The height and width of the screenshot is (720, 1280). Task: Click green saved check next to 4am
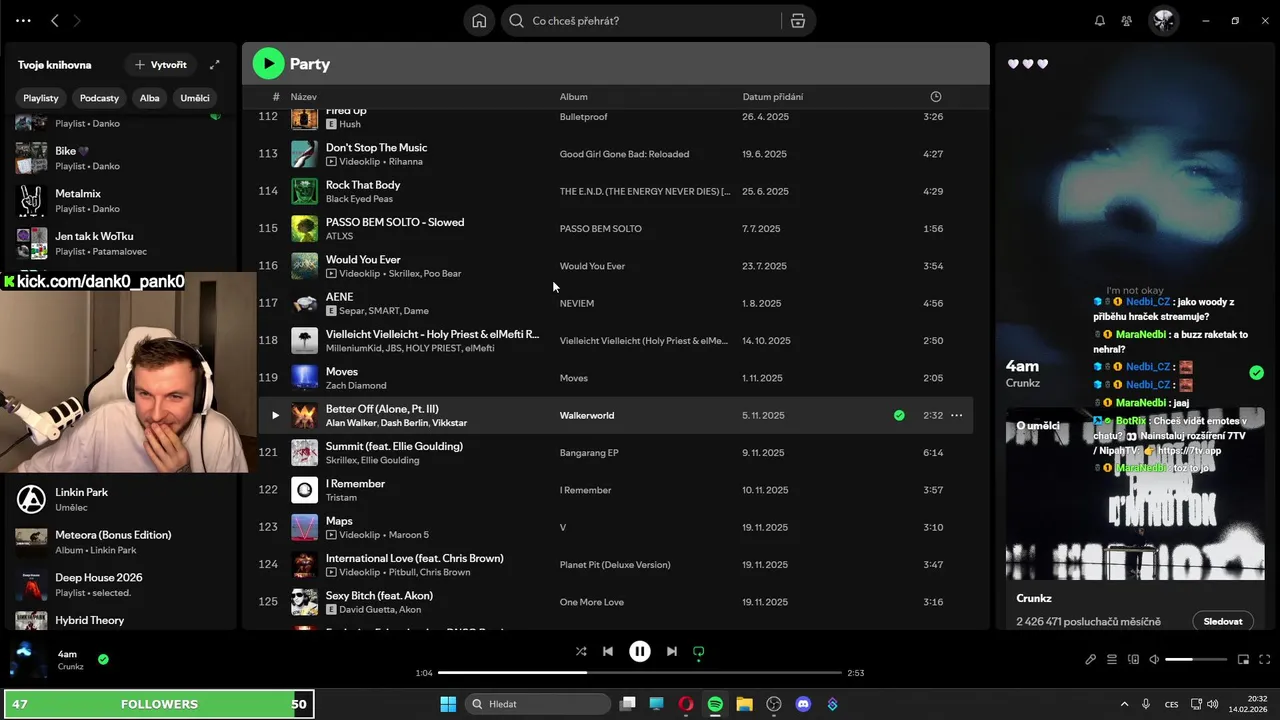(x=103, y=660)
